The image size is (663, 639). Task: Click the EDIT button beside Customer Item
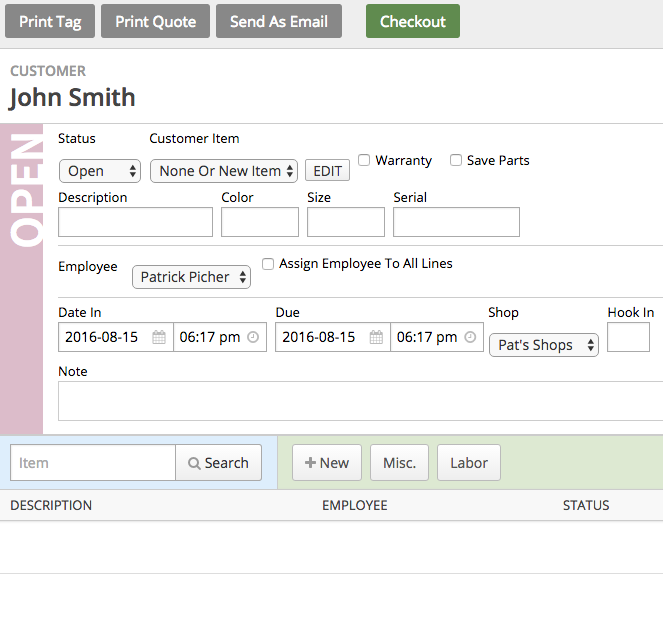pyautogui.click(x=327, y=170)
